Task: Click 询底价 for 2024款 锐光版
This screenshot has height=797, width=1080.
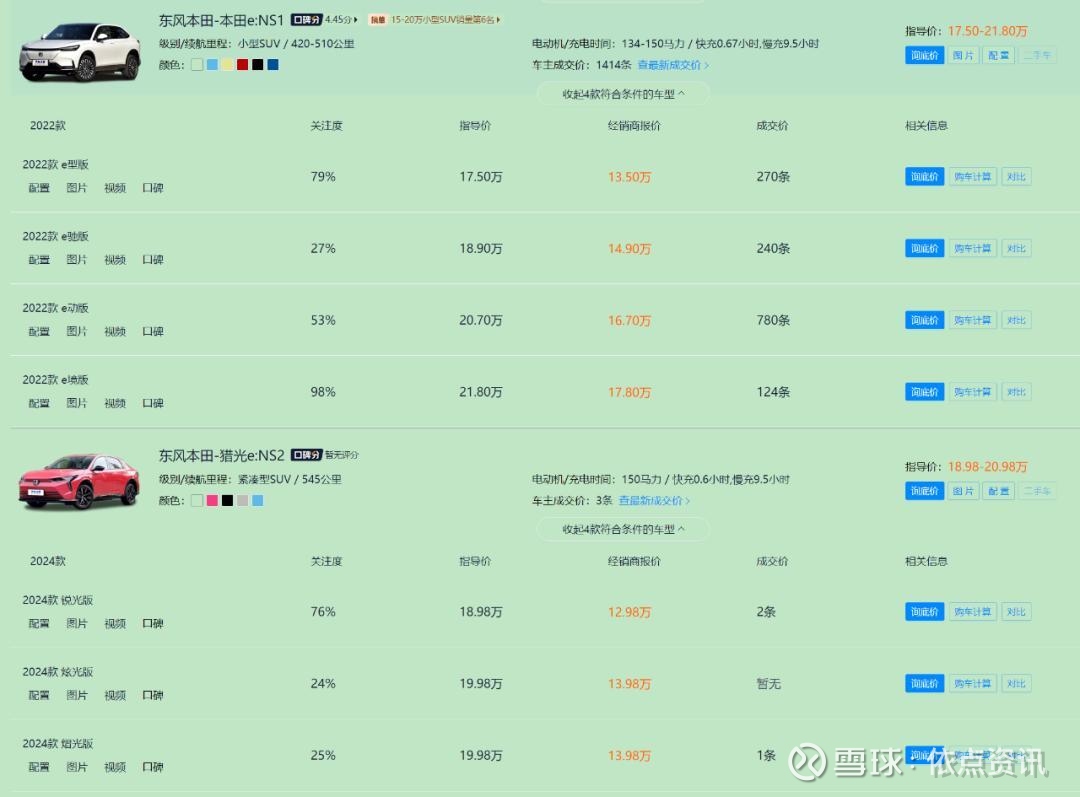Action: pos(924,612)
